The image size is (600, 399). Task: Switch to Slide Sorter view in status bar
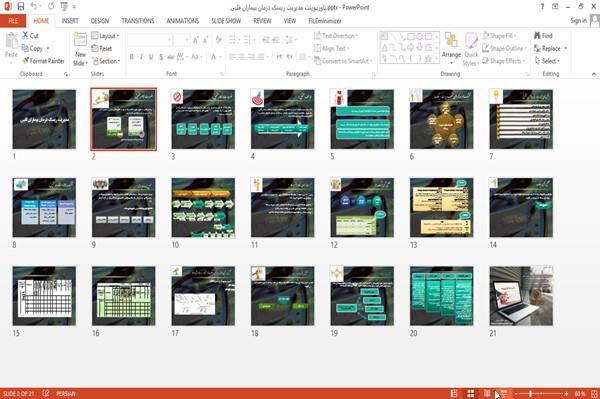tap(470, 393)
